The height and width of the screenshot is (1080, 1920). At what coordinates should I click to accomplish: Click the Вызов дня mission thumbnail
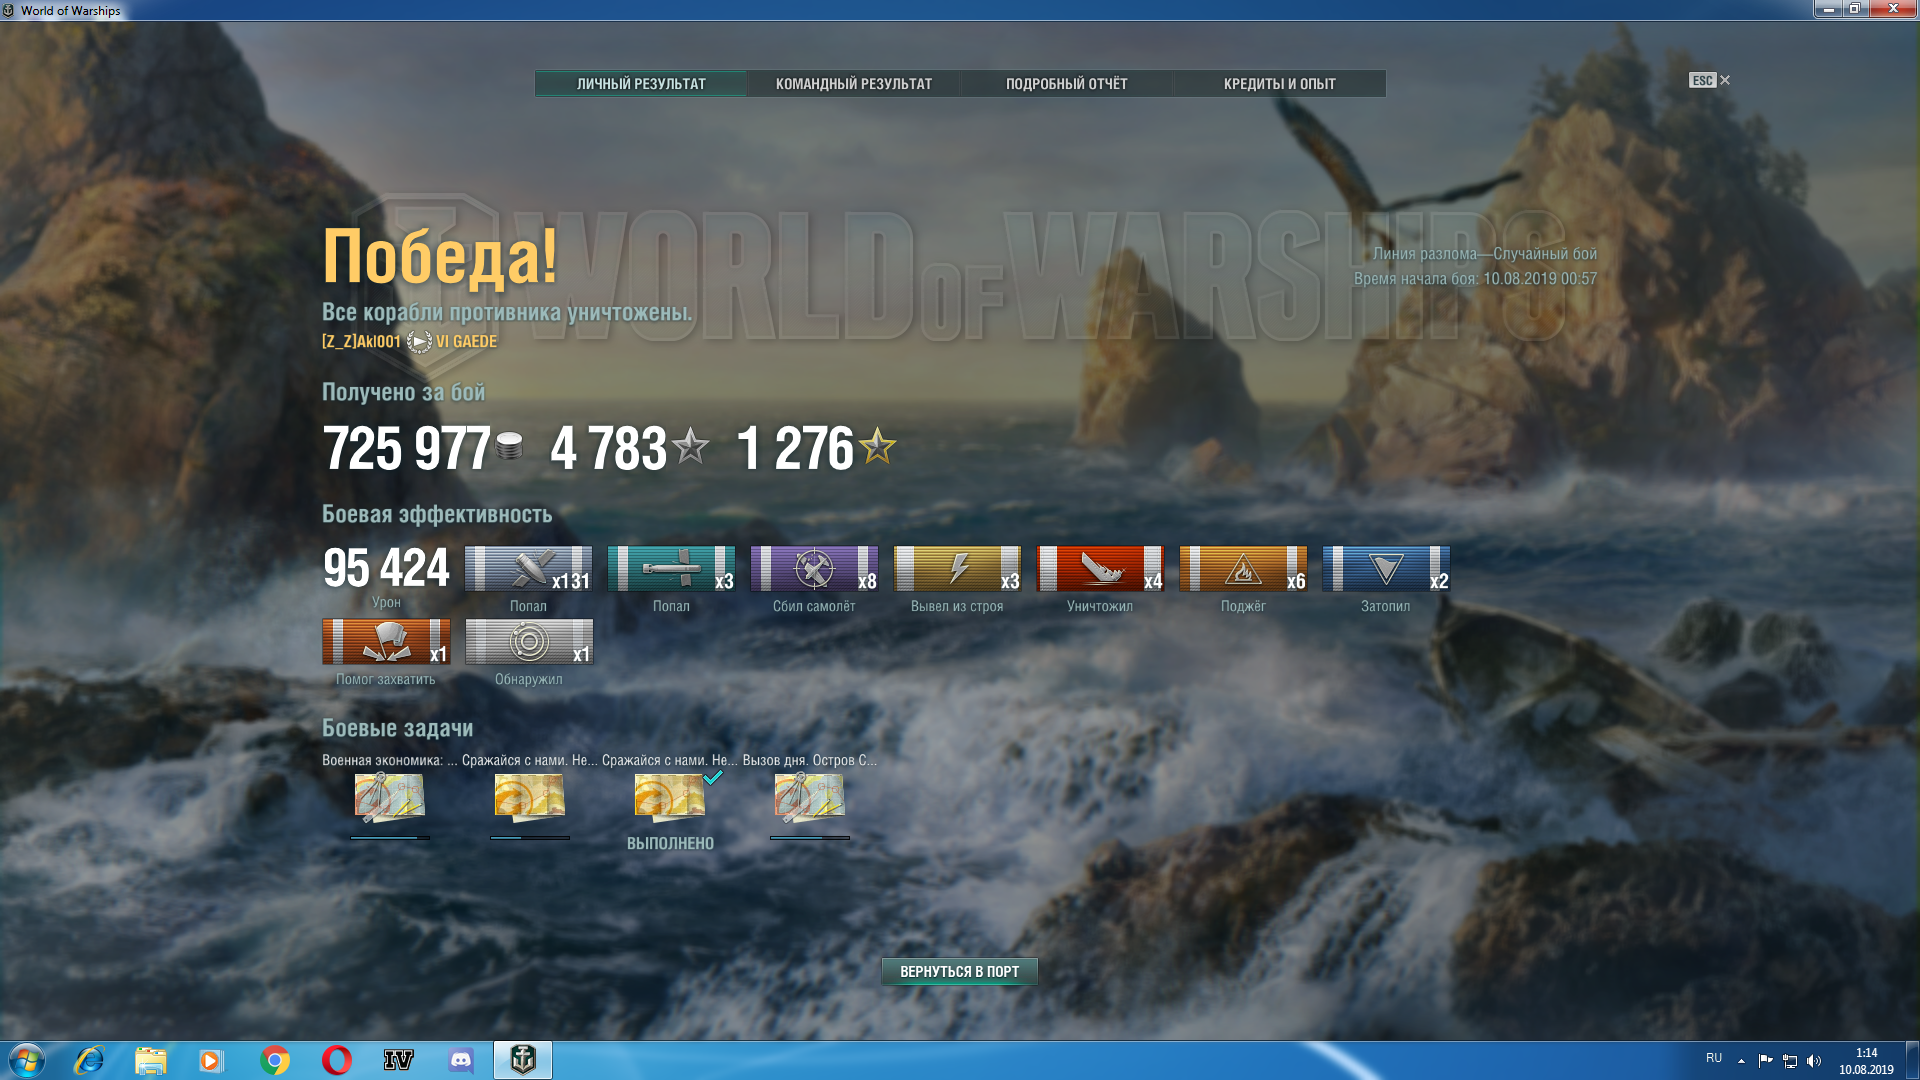point(810,798)
